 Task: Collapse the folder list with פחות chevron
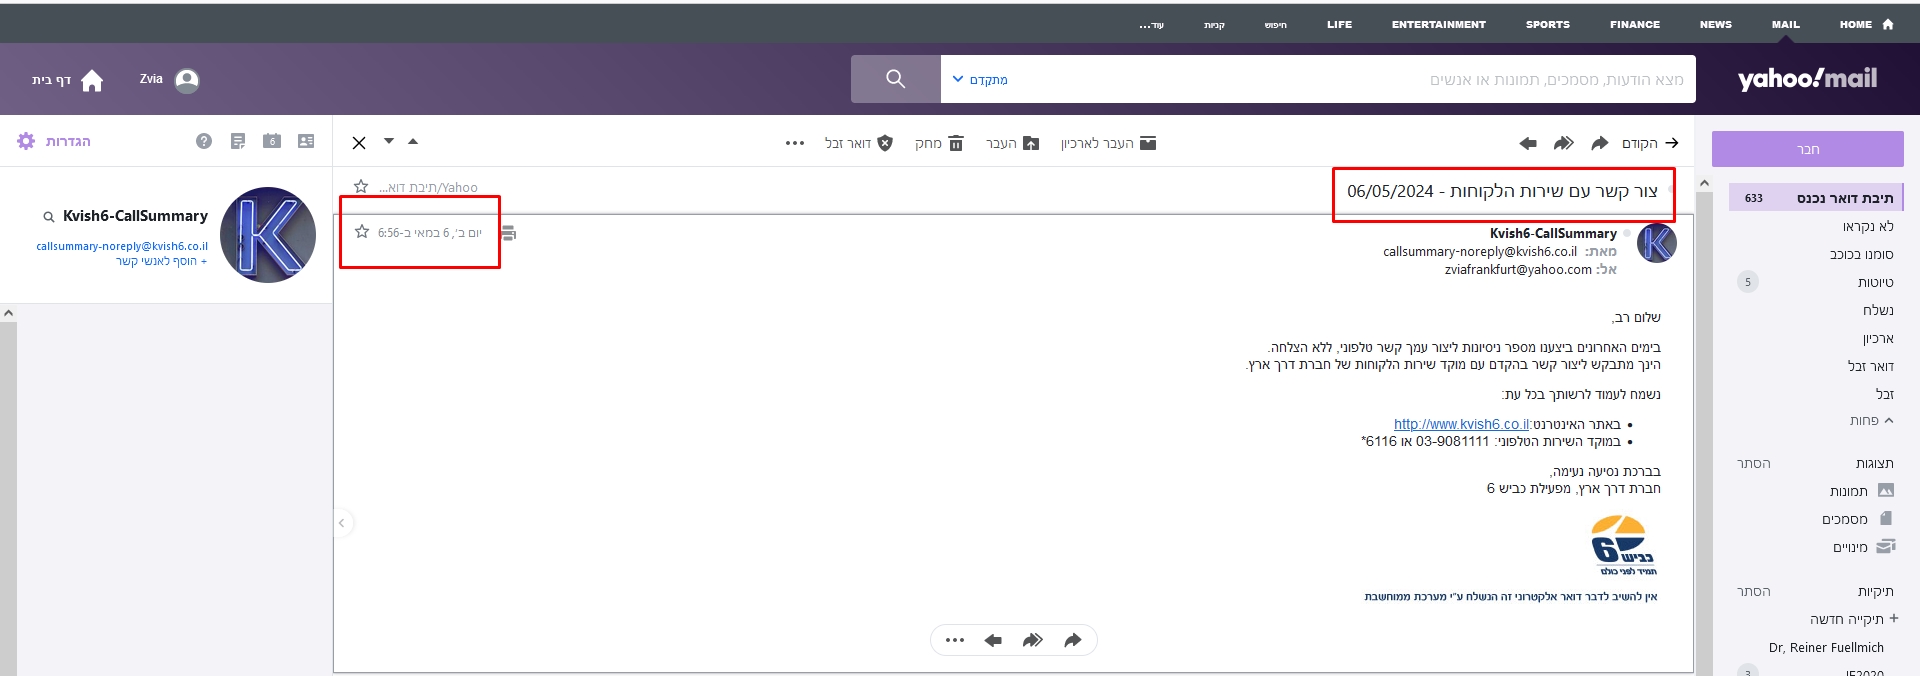tap(1871, 421)
